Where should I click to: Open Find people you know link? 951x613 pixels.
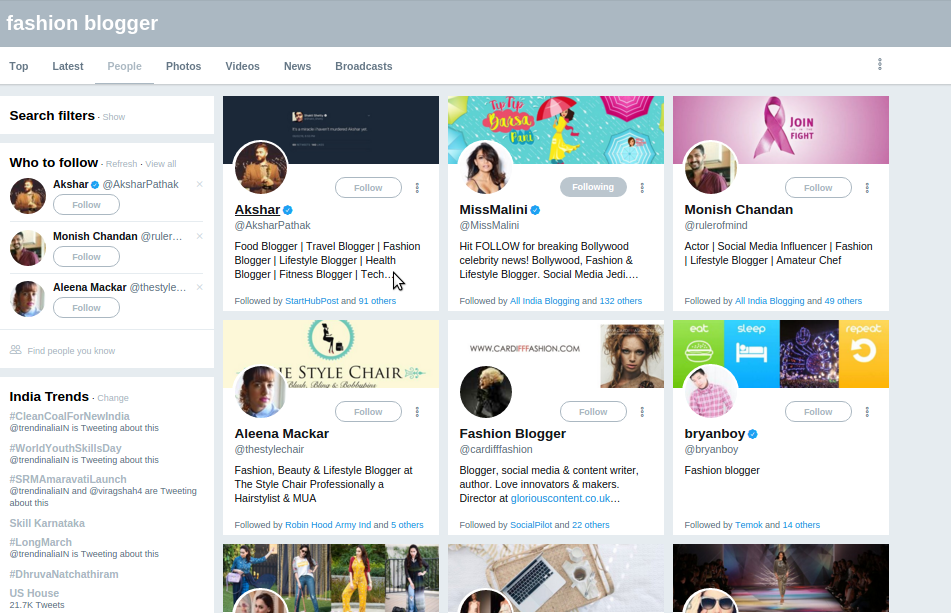pyautogui.click(x=71, y=351)
